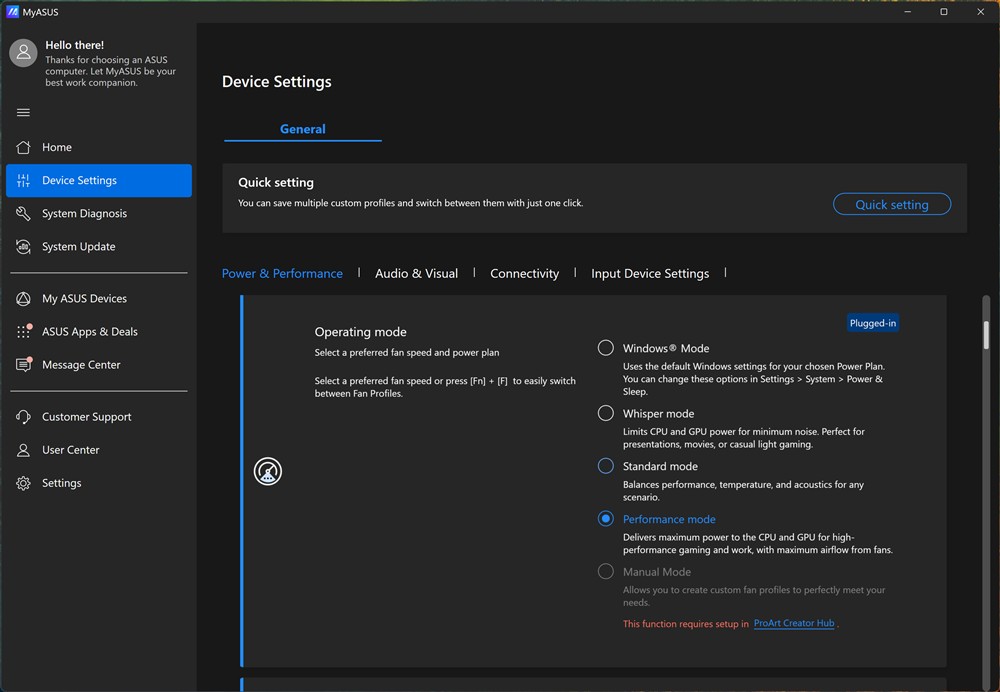Open System Diagnosis wrench icon

pyautogui.click(x=23, y=213)
